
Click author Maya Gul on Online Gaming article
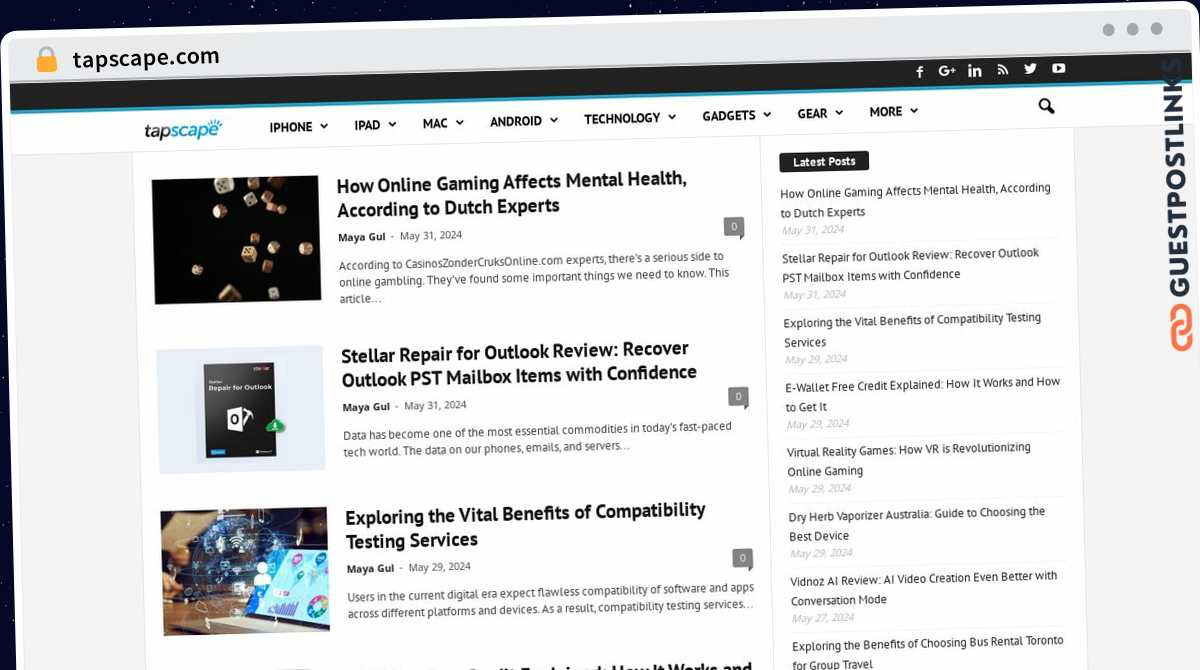364,237
